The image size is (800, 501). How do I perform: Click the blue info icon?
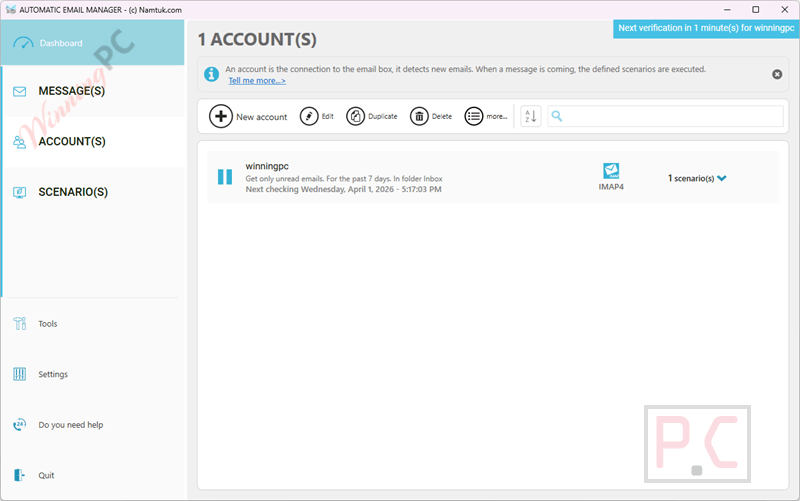(211, 74)
